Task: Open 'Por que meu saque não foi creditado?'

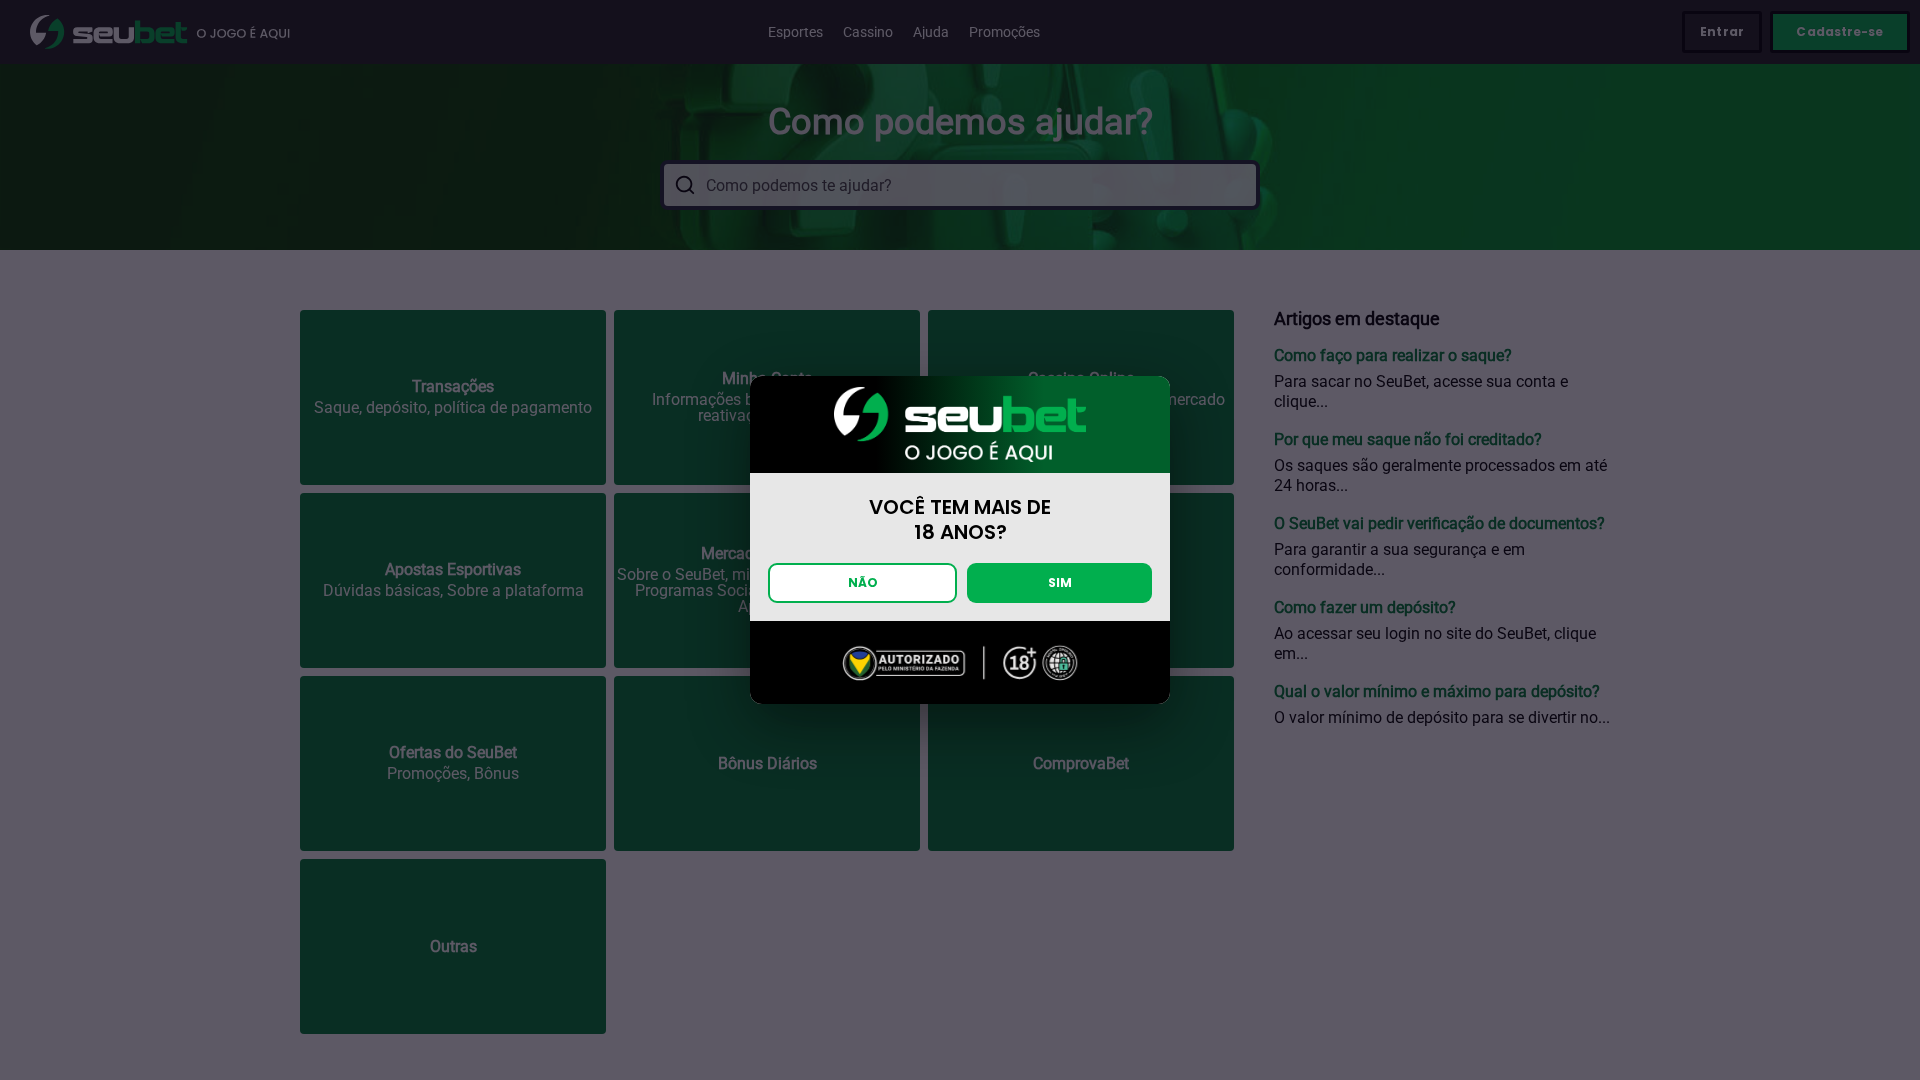Action: 1407,440
